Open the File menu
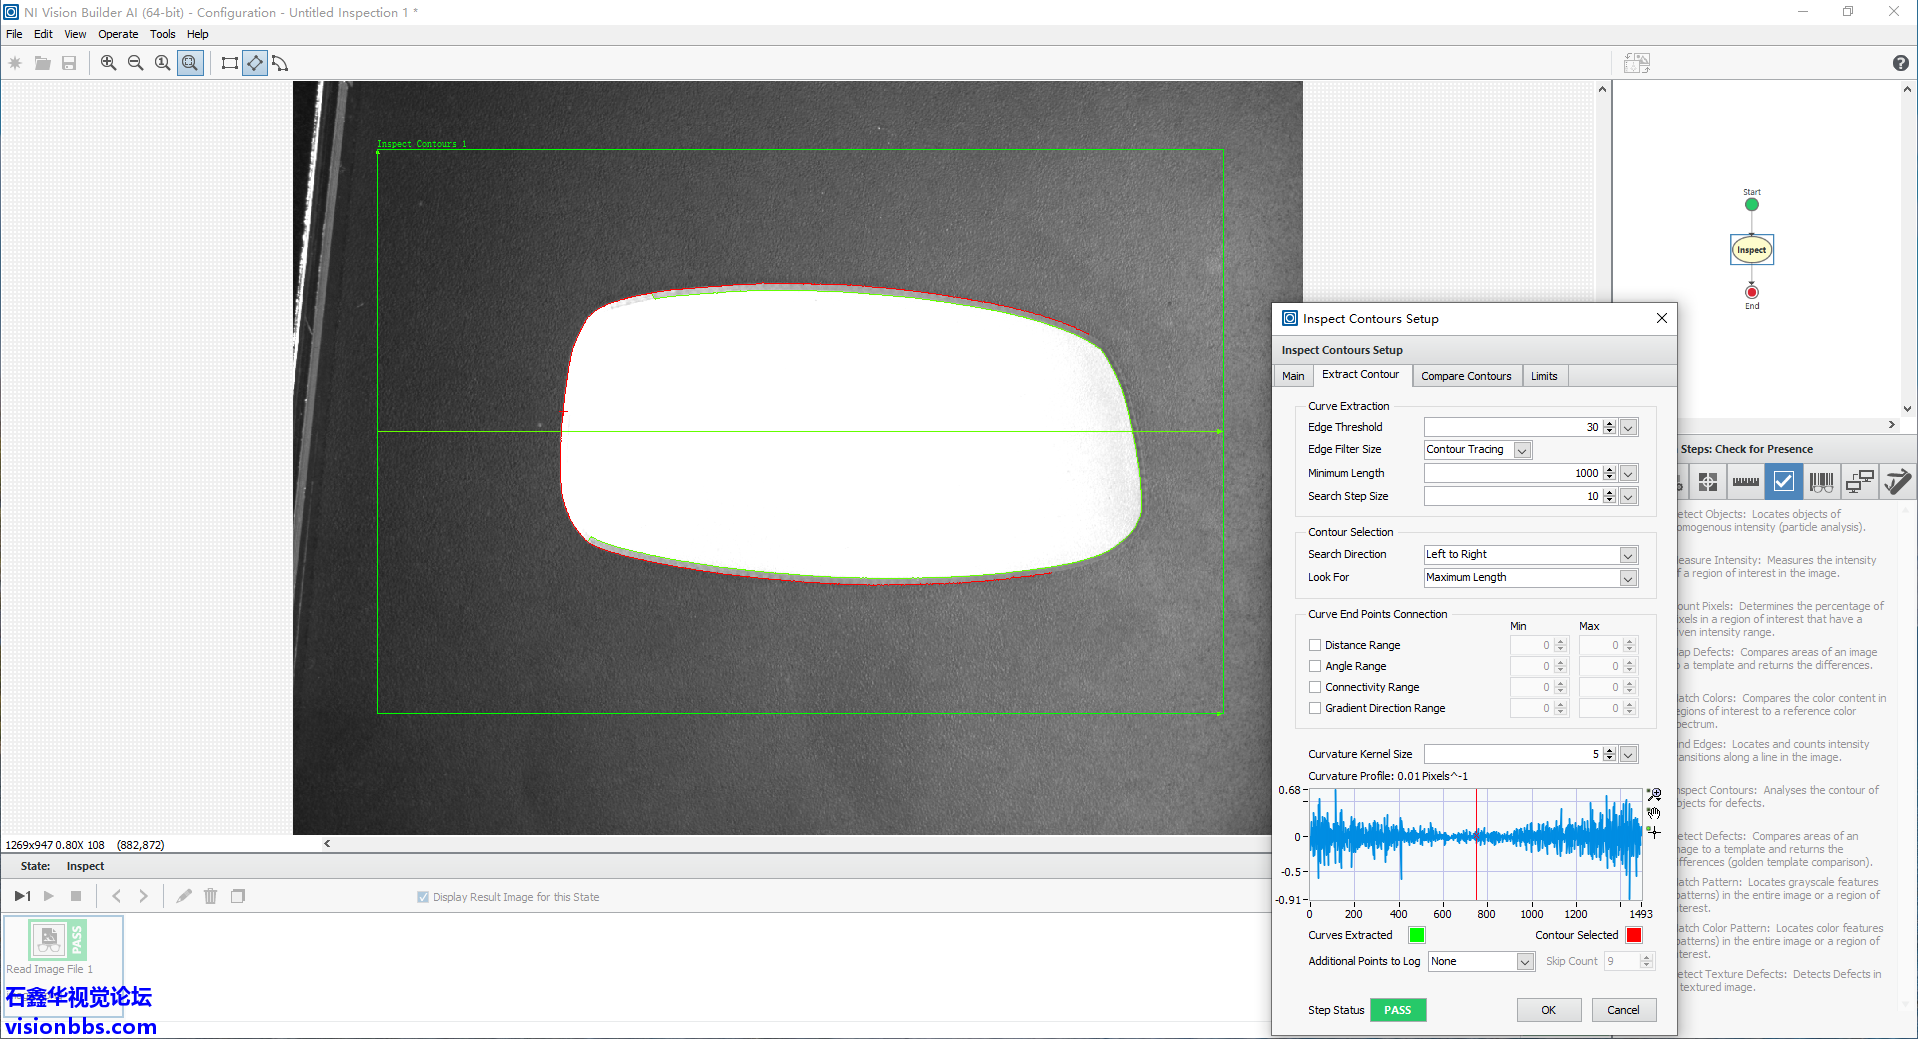The image size is (1918, 1039). pos(14,34)
